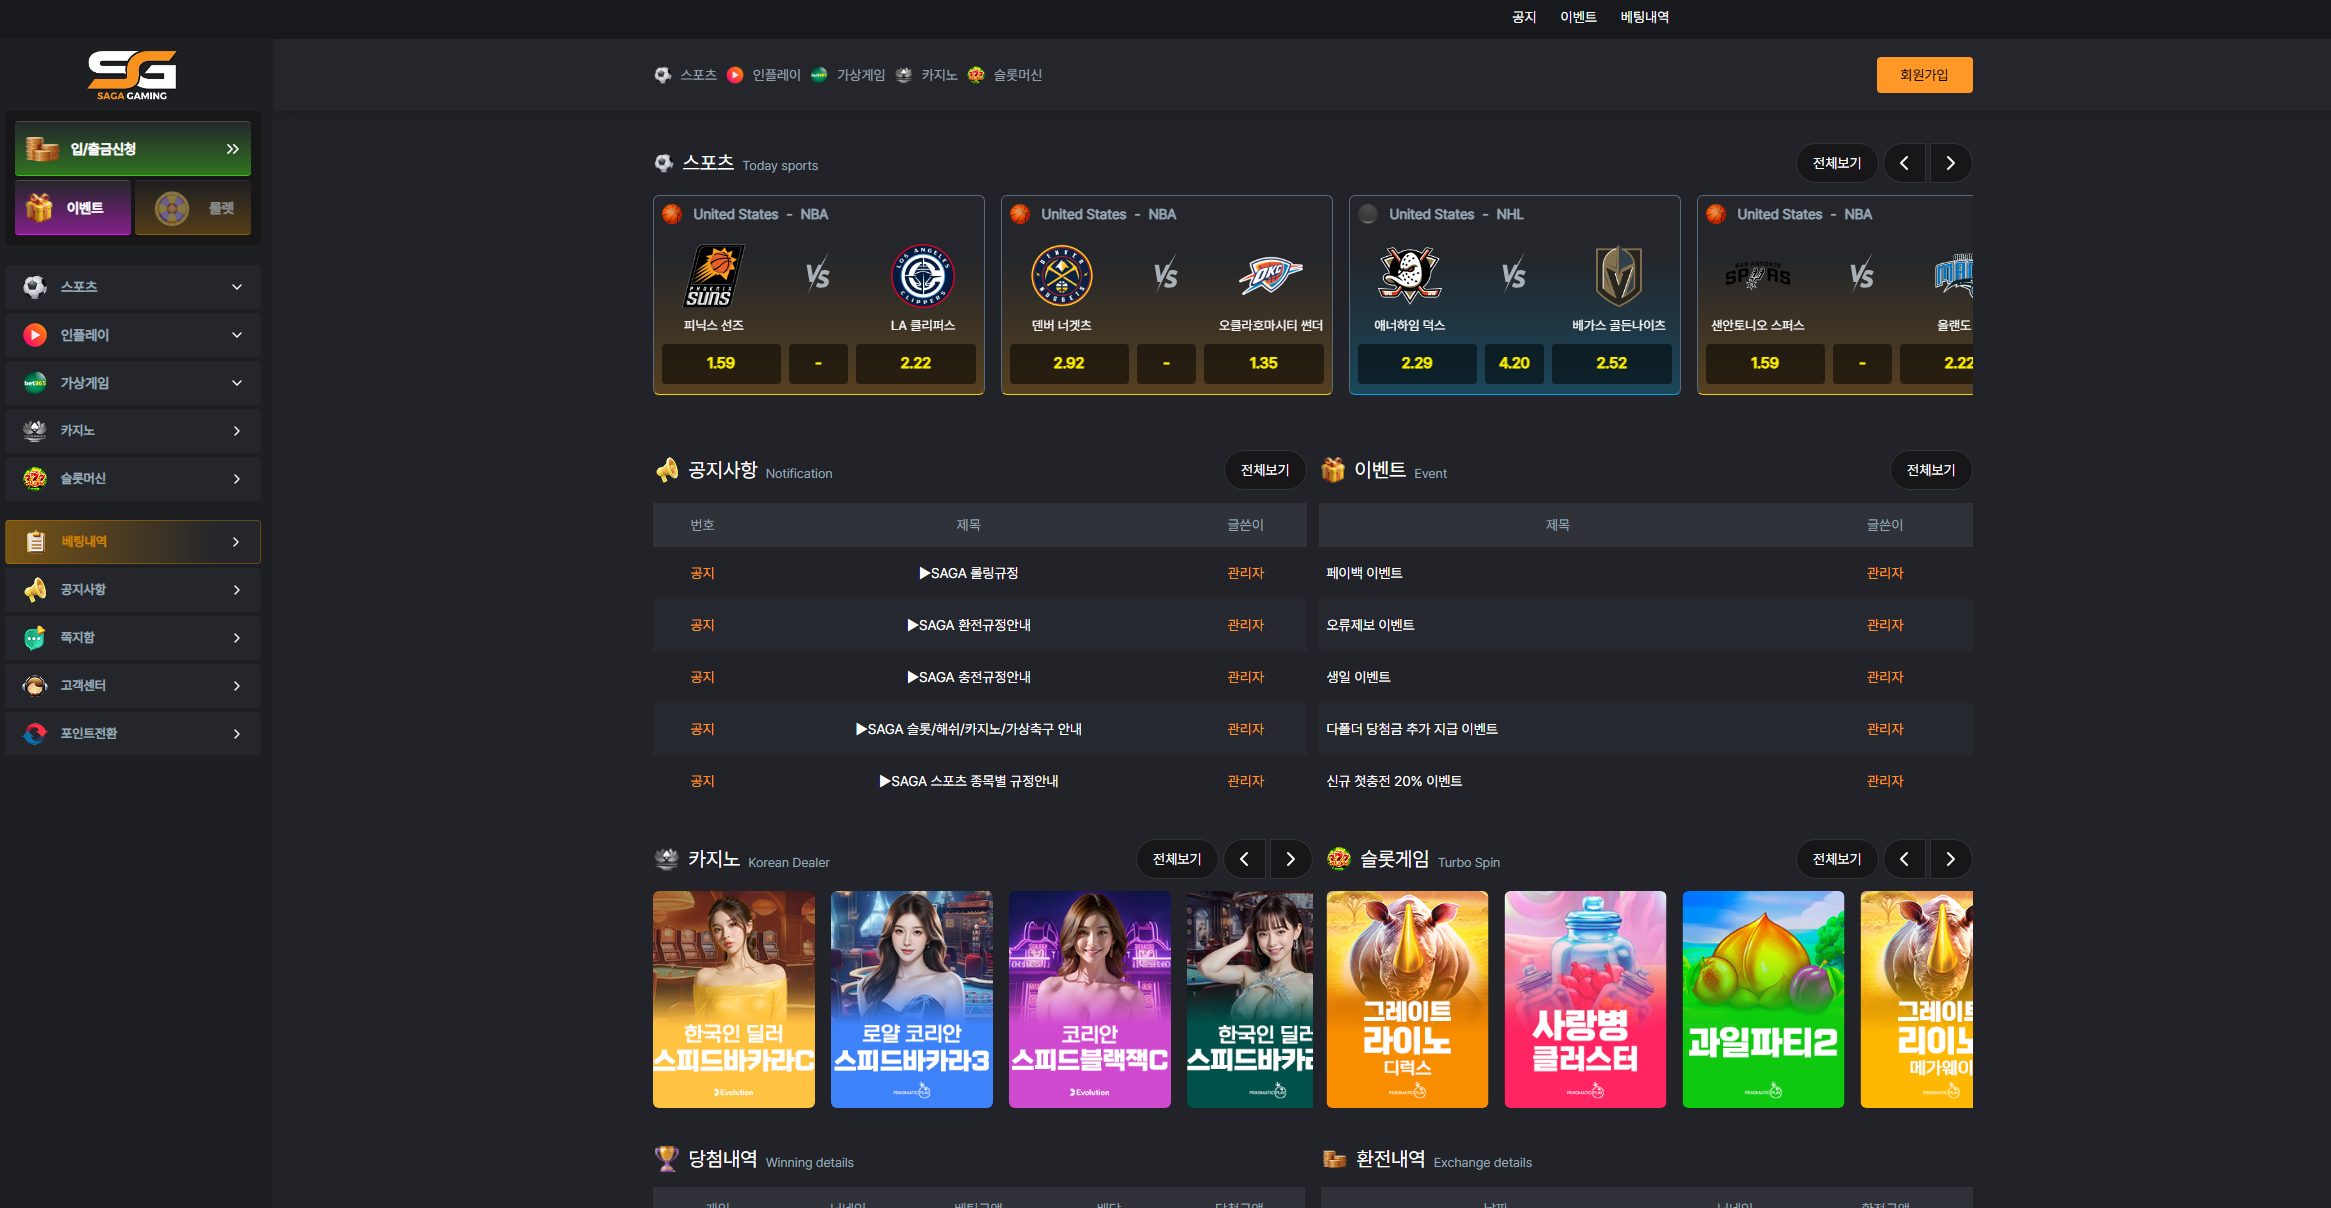The width and height of the screenshot is (2331, 1208).
Task: Open the 카지노 sidebar submenu arrow
Action: tap(237, 431)
